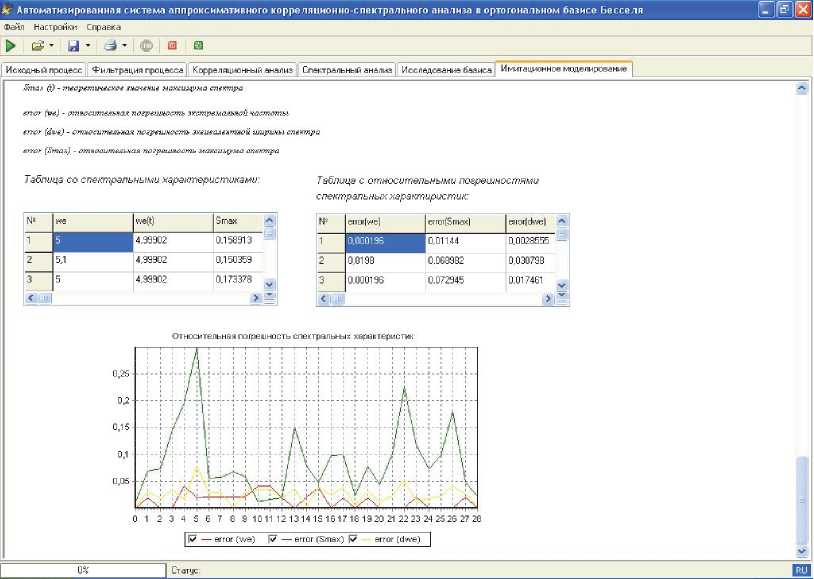The width and height of the screenshot is (814, 579).
Task: Click the green Run arrow icon
Action: pyautogui.click(x=11, y=46)
